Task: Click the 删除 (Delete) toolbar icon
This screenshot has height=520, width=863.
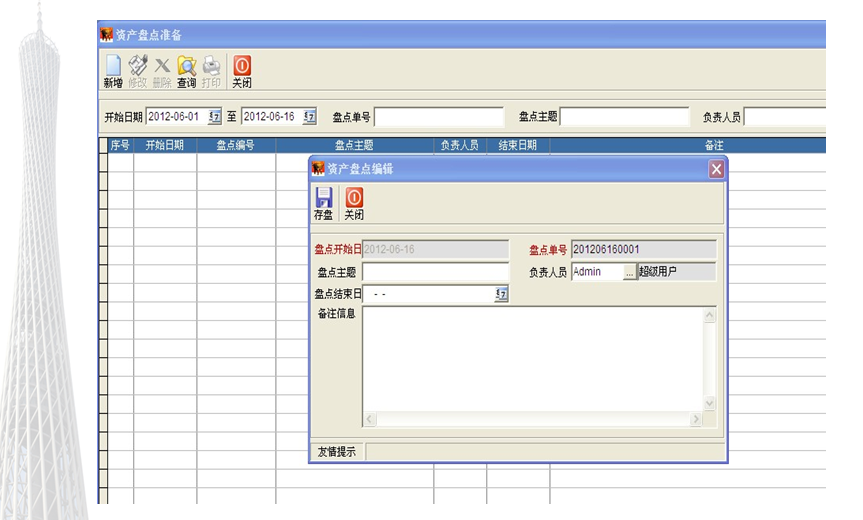Action: (162, 72)
